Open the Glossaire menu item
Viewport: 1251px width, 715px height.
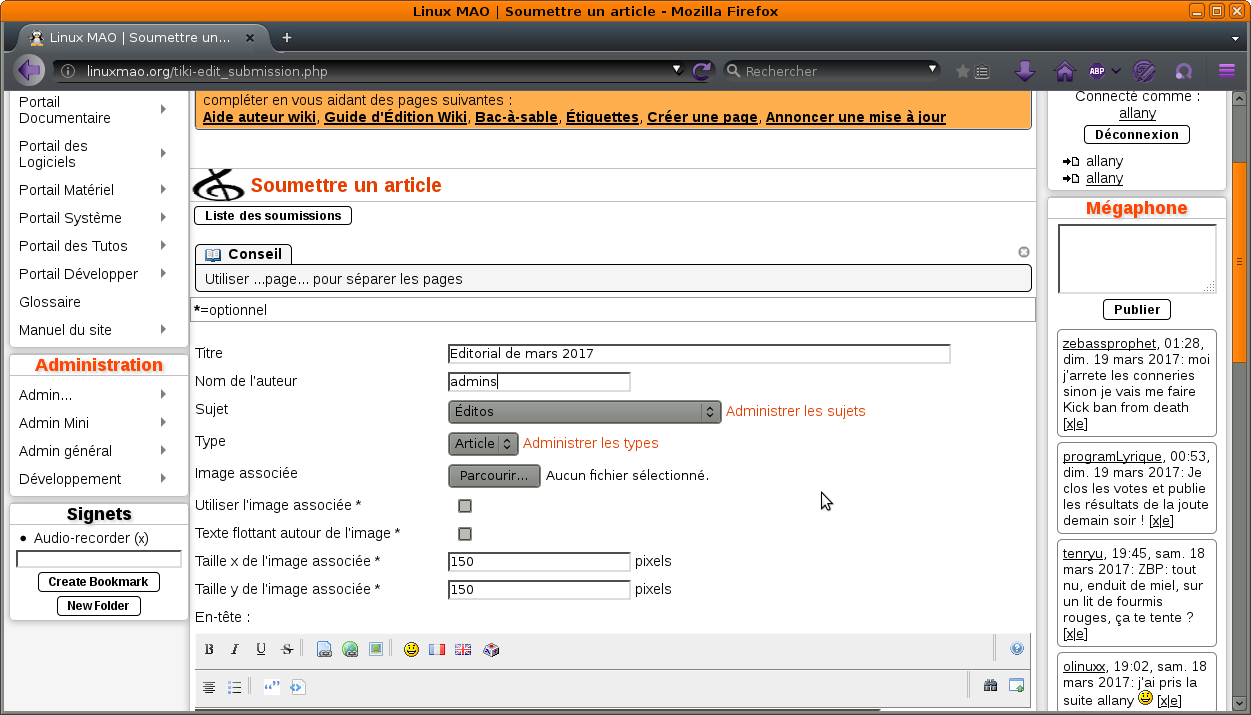pos(50,302)
